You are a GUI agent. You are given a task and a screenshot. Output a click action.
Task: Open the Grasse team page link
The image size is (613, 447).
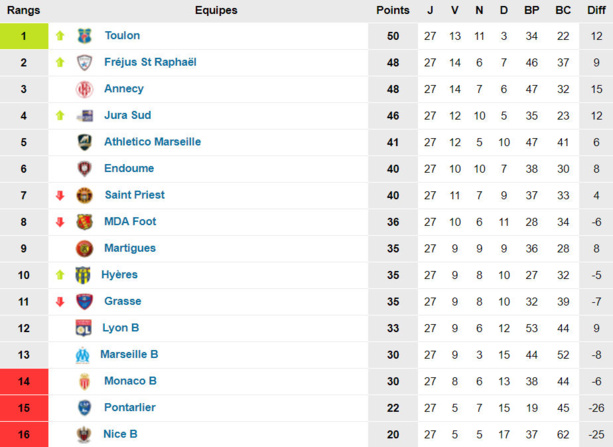coord(123,301)
